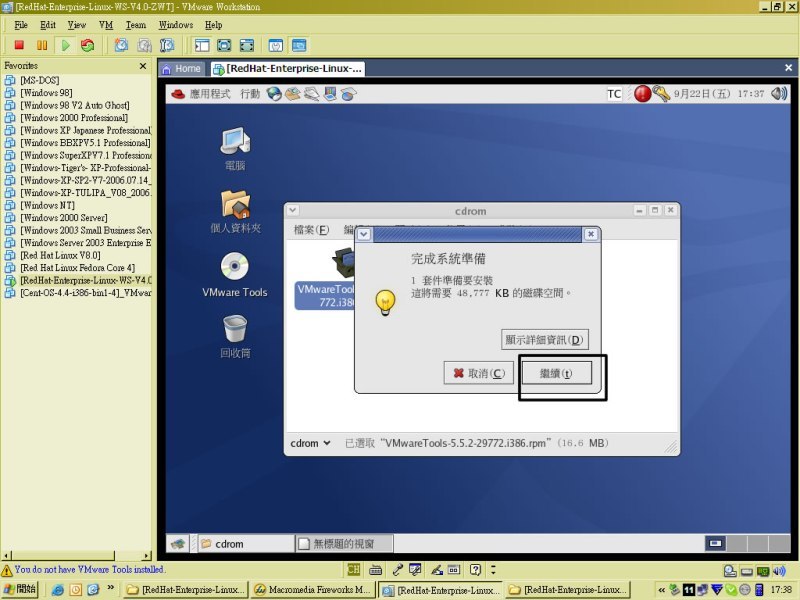The image size is (800, 600).
Task: Open the VMware Tools CD desktop icon
Action: [235, 275]
